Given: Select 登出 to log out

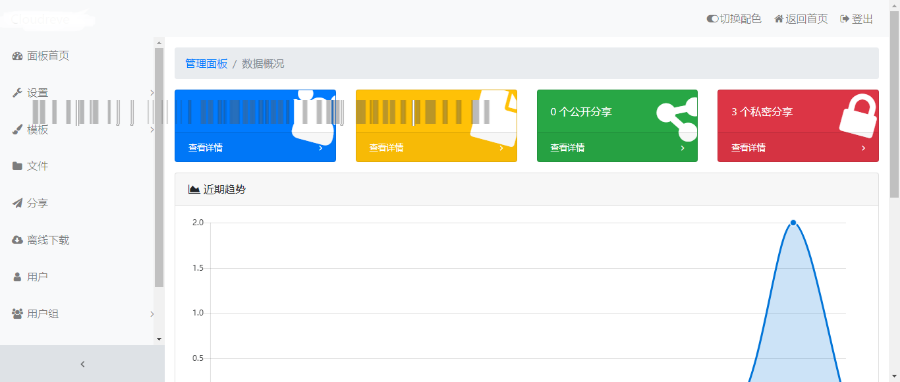Looking at the screenshot, I should pyautogui.click(x=856, y=19).
